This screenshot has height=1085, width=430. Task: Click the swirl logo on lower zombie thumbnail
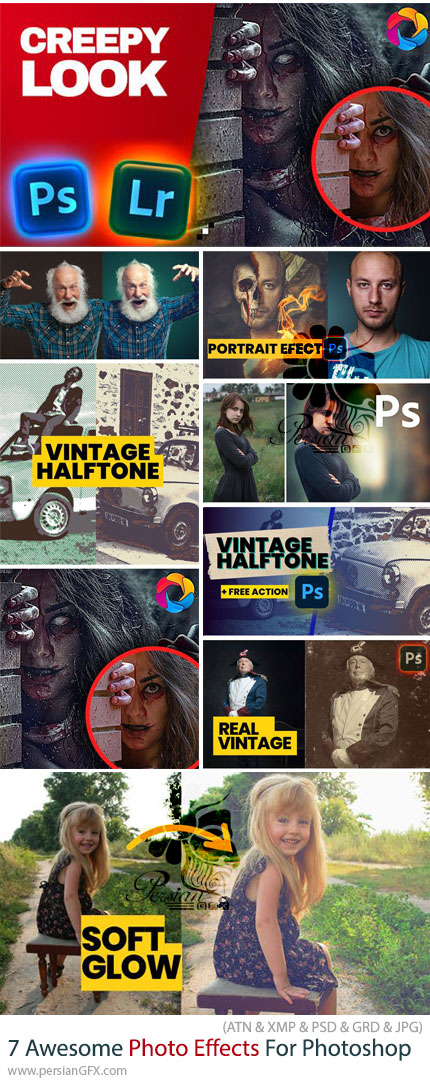click(175, 592)
